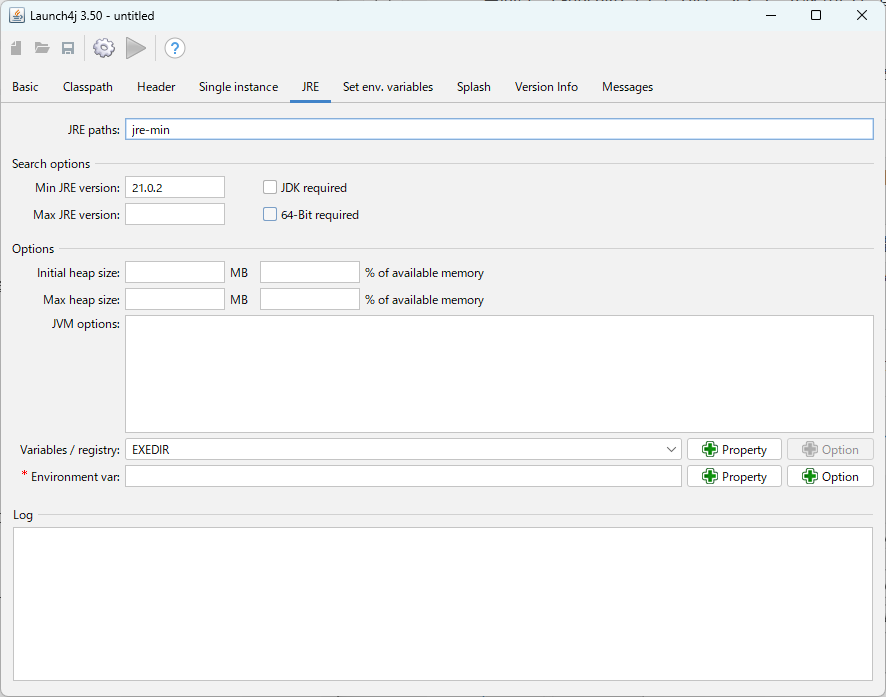Build the wrapper using the gear icon
The width and height of the screenshot is (886, 697).
tap(103, 48)
